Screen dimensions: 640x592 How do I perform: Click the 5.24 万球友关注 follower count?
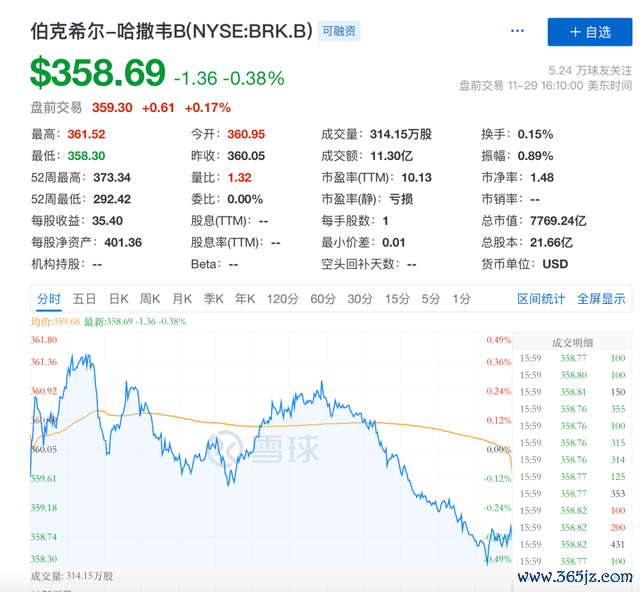click(590, 71)
